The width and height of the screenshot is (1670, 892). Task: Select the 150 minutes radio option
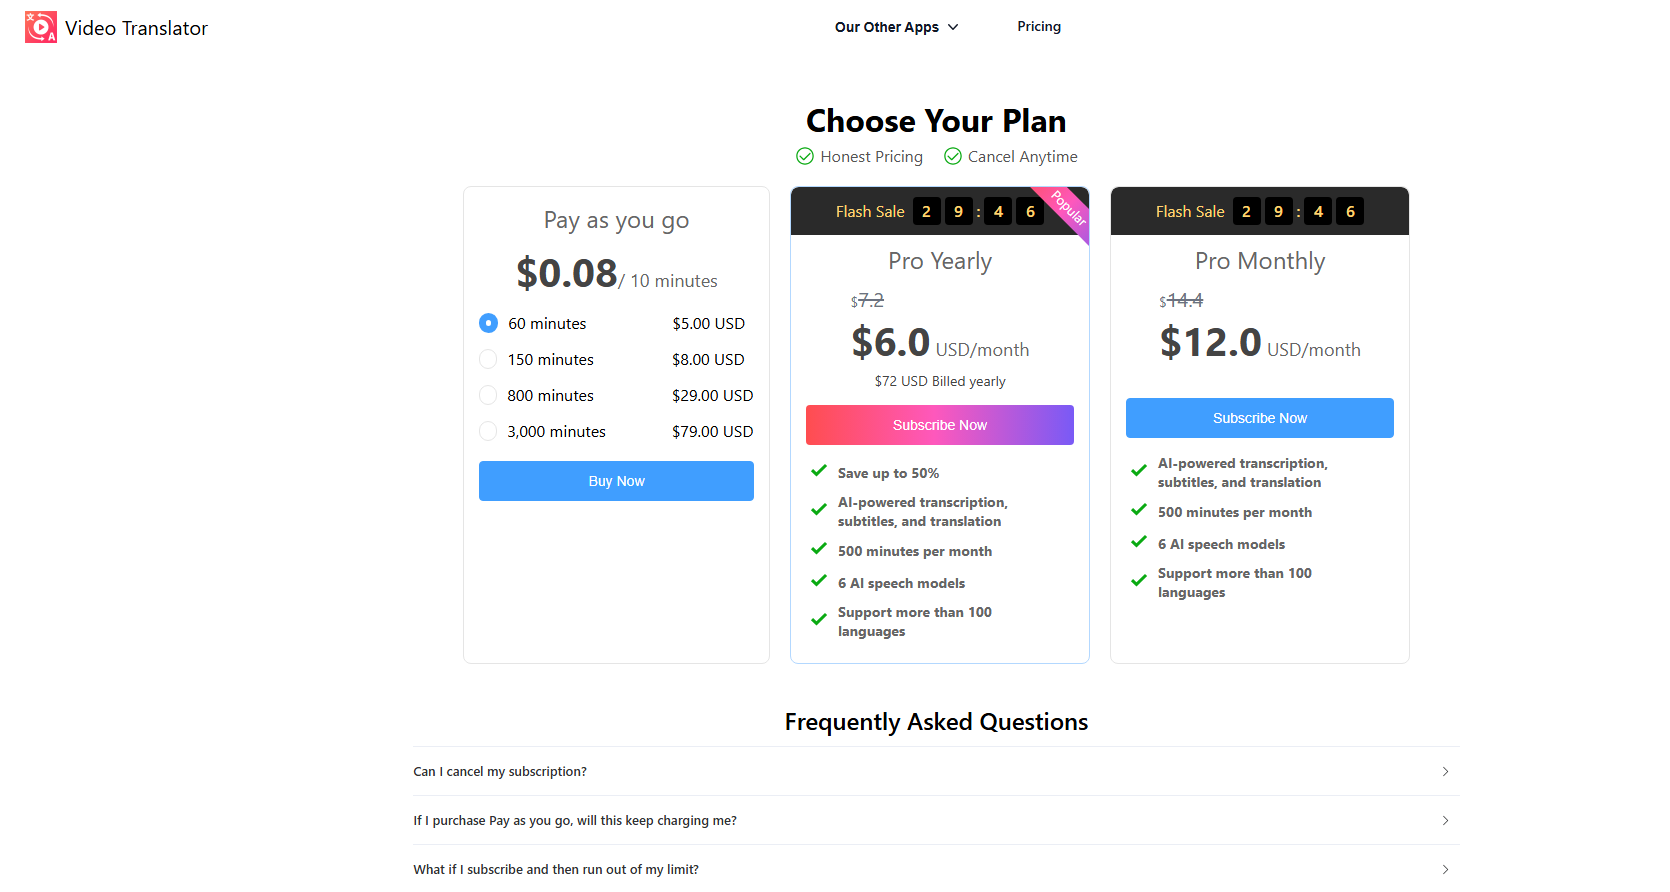(x=488, y=359)
